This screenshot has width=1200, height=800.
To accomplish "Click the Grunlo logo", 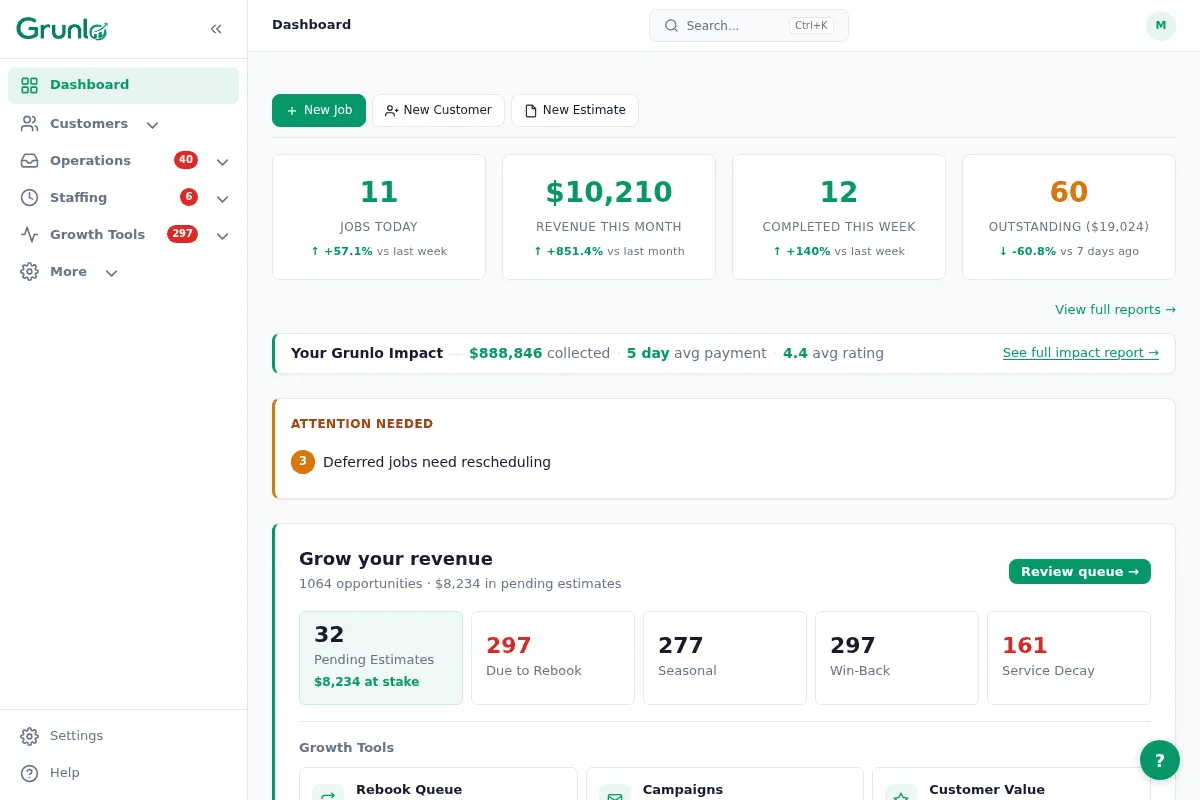I will pyautogui.click(x=62, y=29).
